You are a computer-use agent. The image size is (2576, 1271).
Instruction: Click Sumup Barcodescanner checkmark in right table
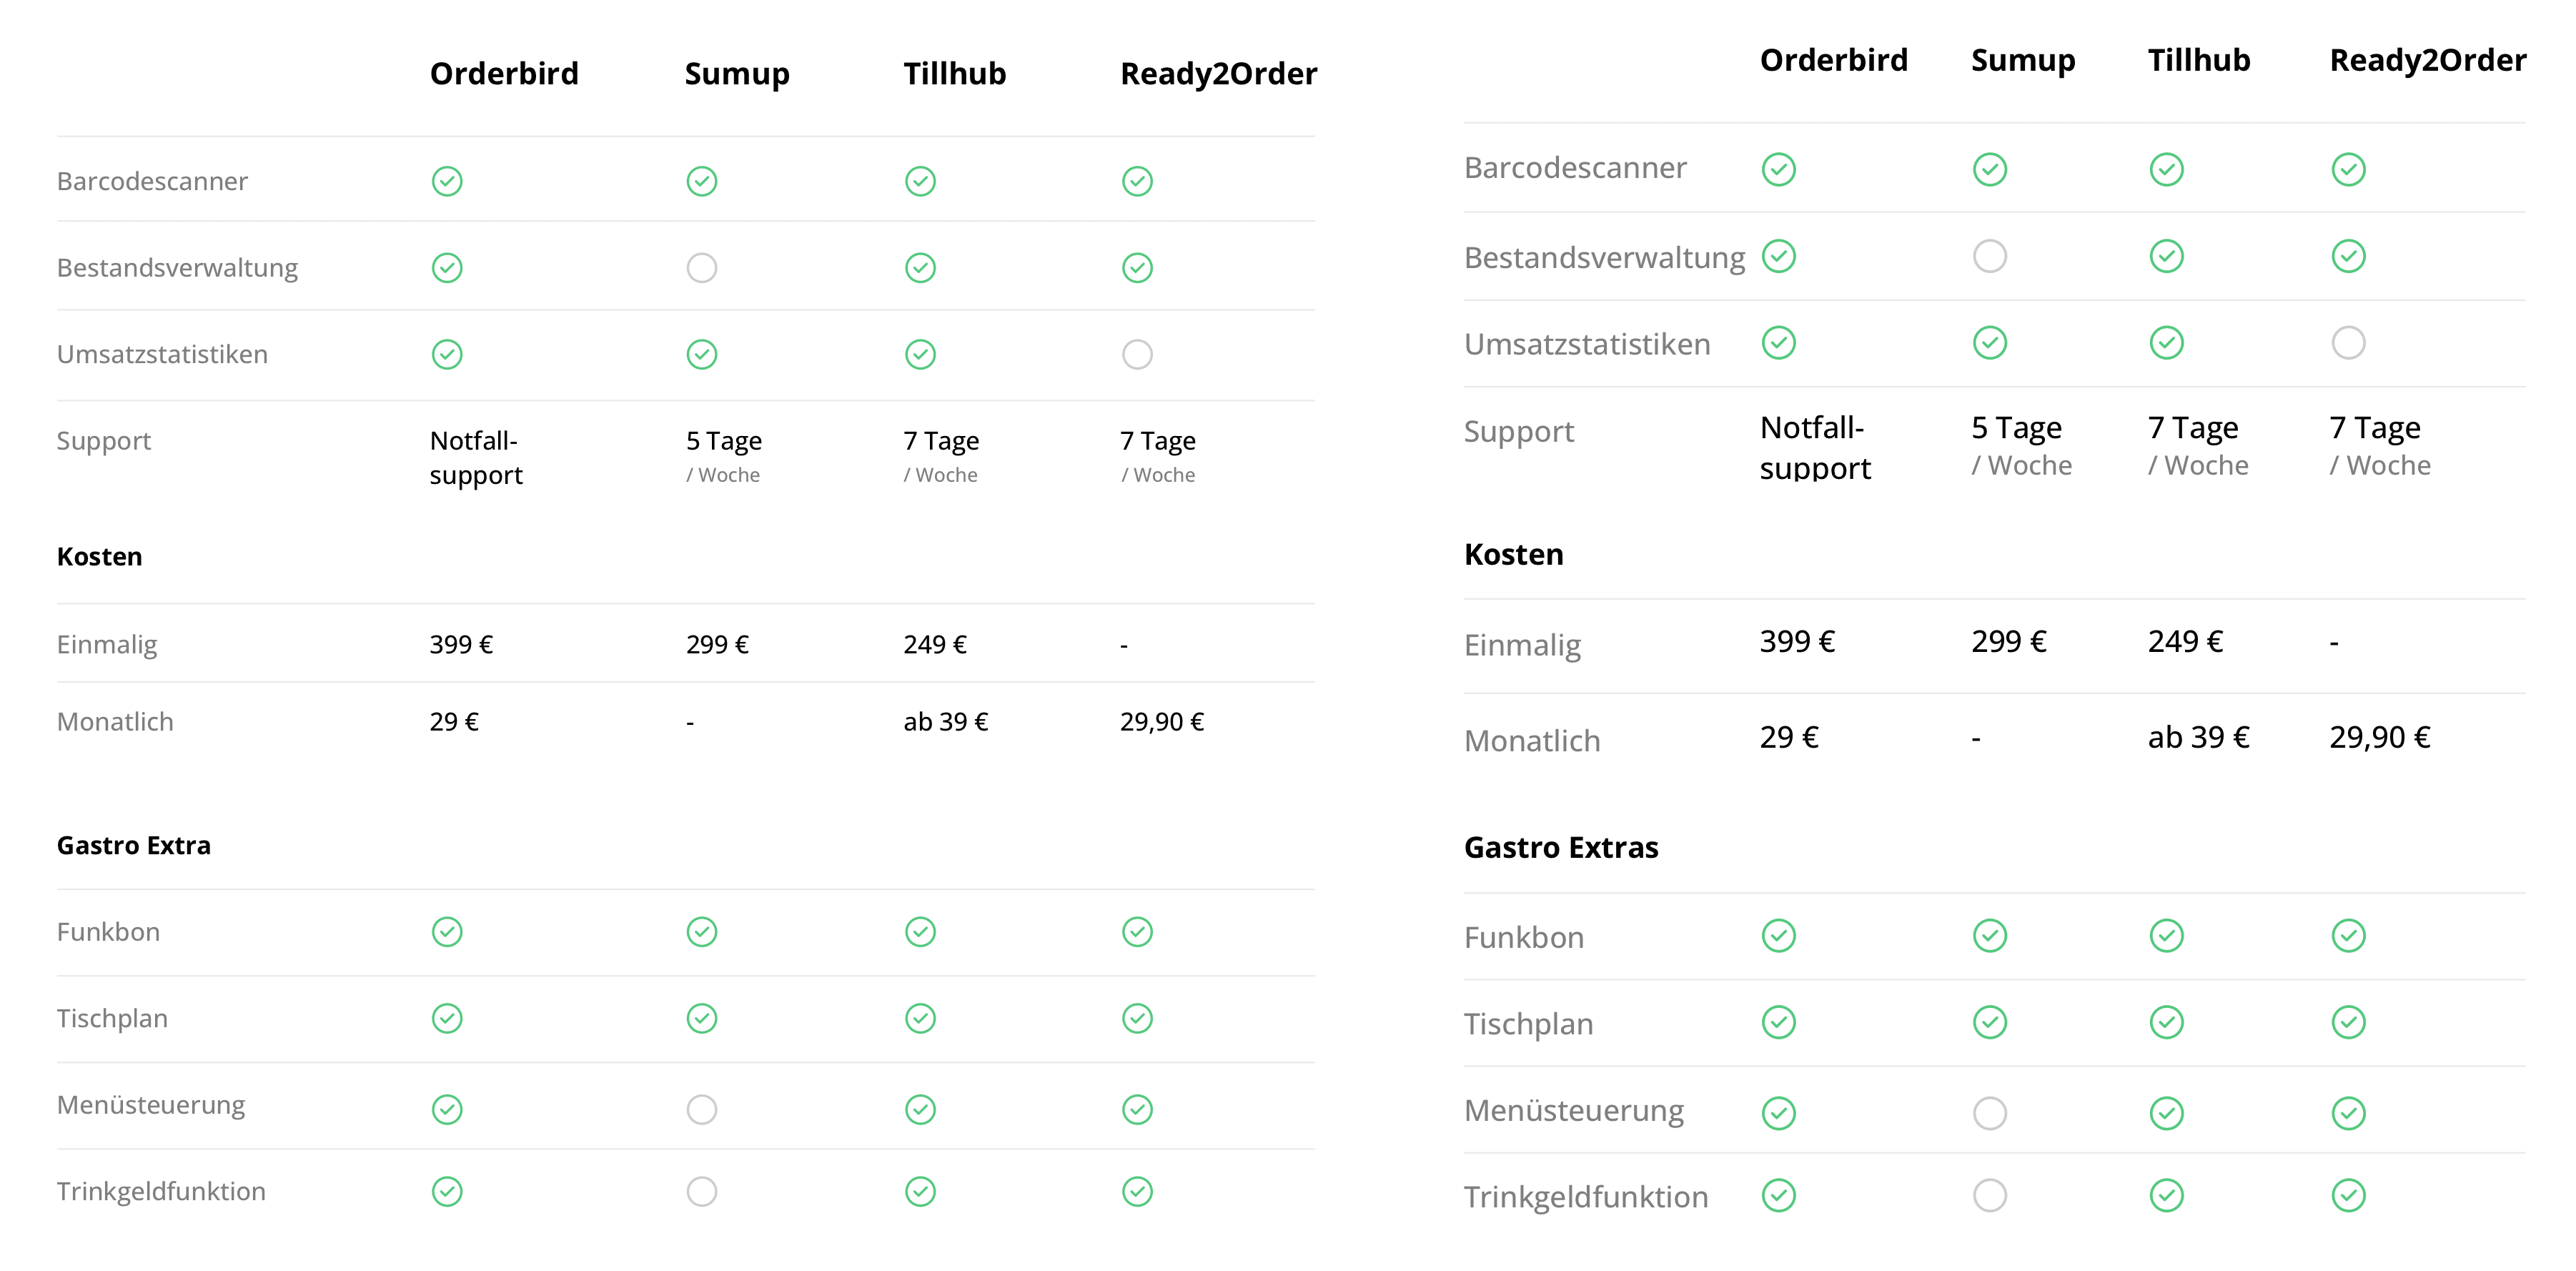(x=1990, y=169)
